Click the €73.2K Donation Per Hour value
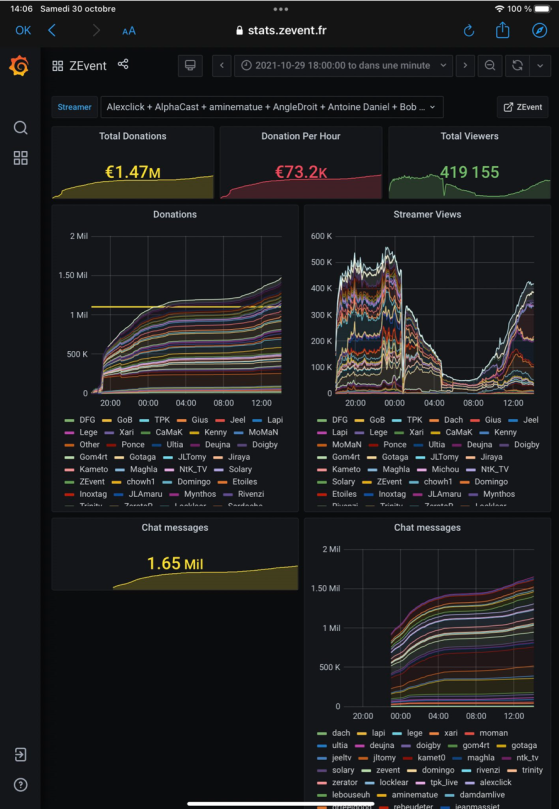Image resolution: width=559 pixels, height=809 pixels. 301,172
